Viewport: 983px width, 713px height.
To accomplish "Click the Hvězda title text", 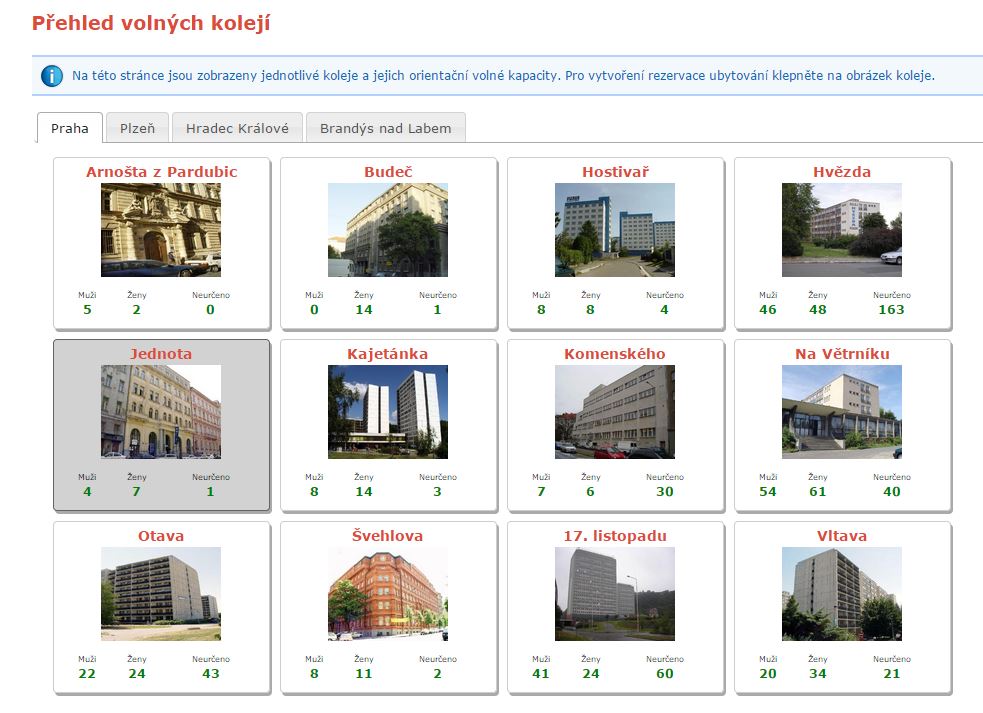I will click(x=842, y=172).
